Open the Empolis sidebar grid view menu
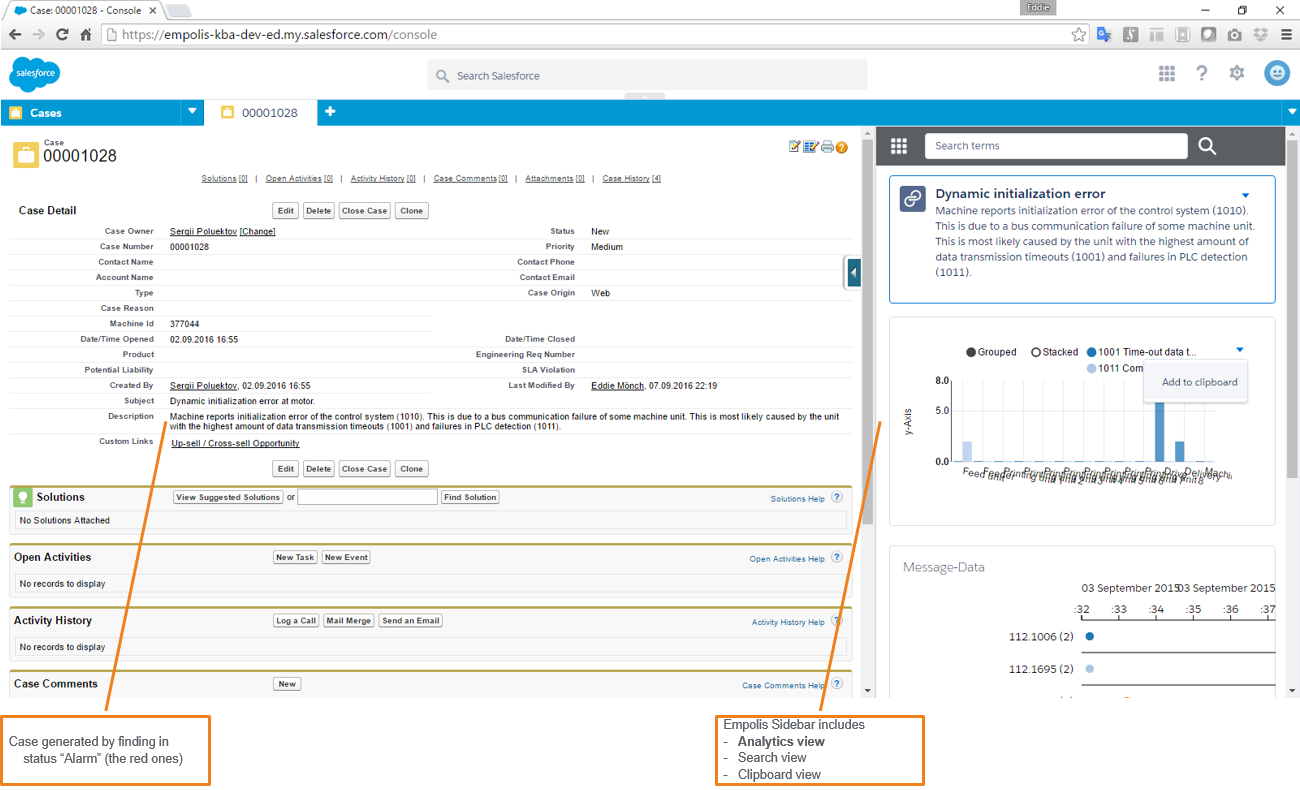This screenshot has height=790, width=1300. pos(898,146)
